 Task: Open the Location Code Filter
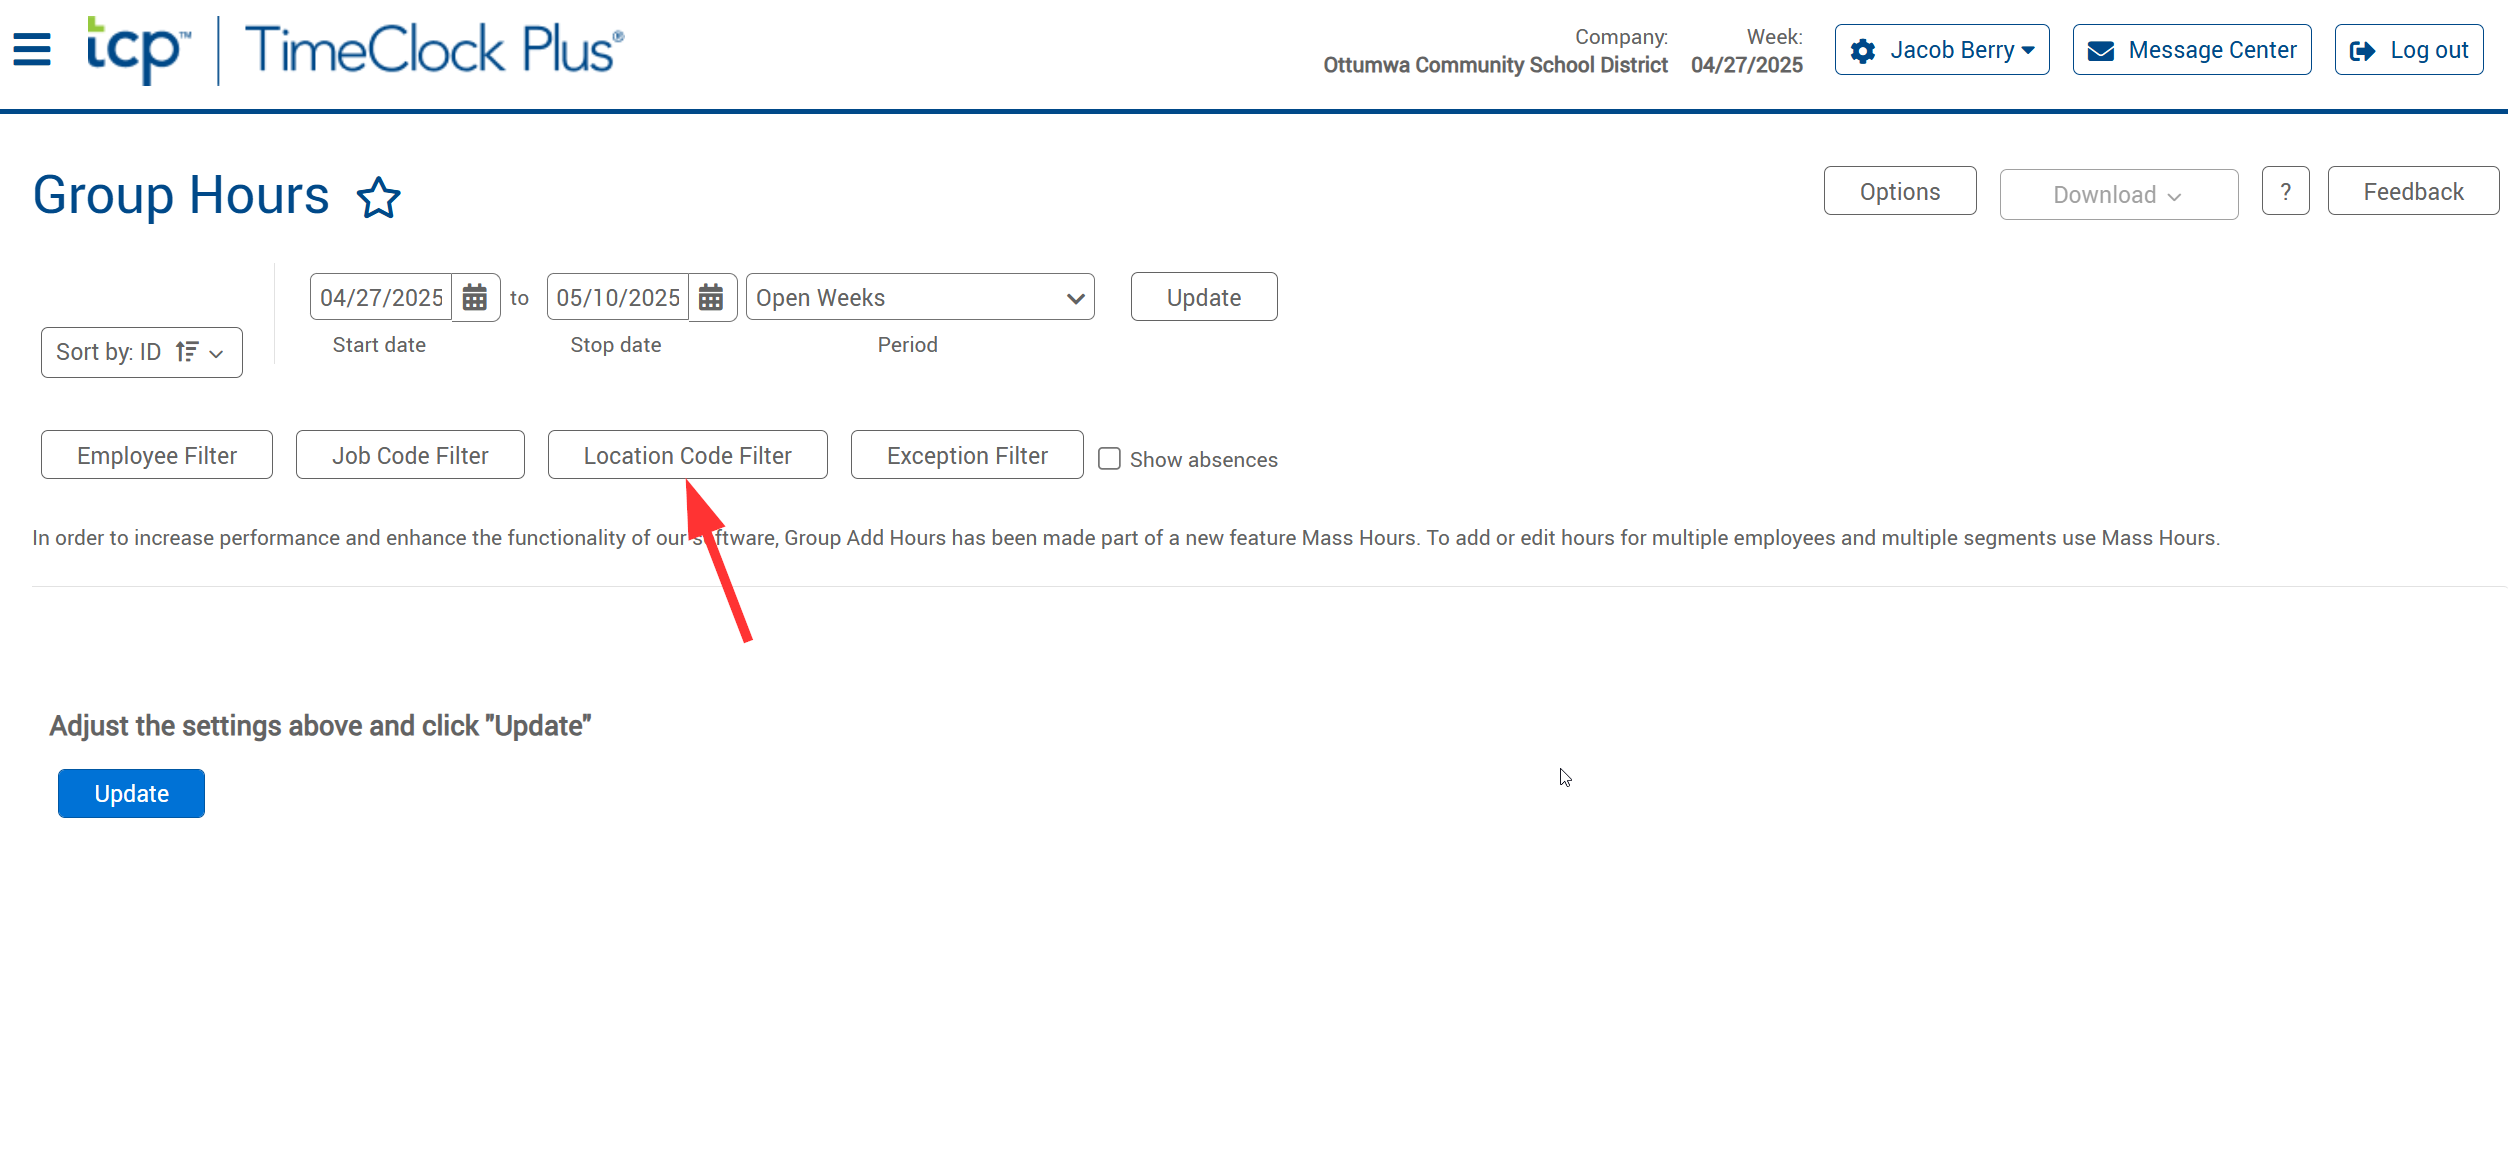[x=687, y=455]
